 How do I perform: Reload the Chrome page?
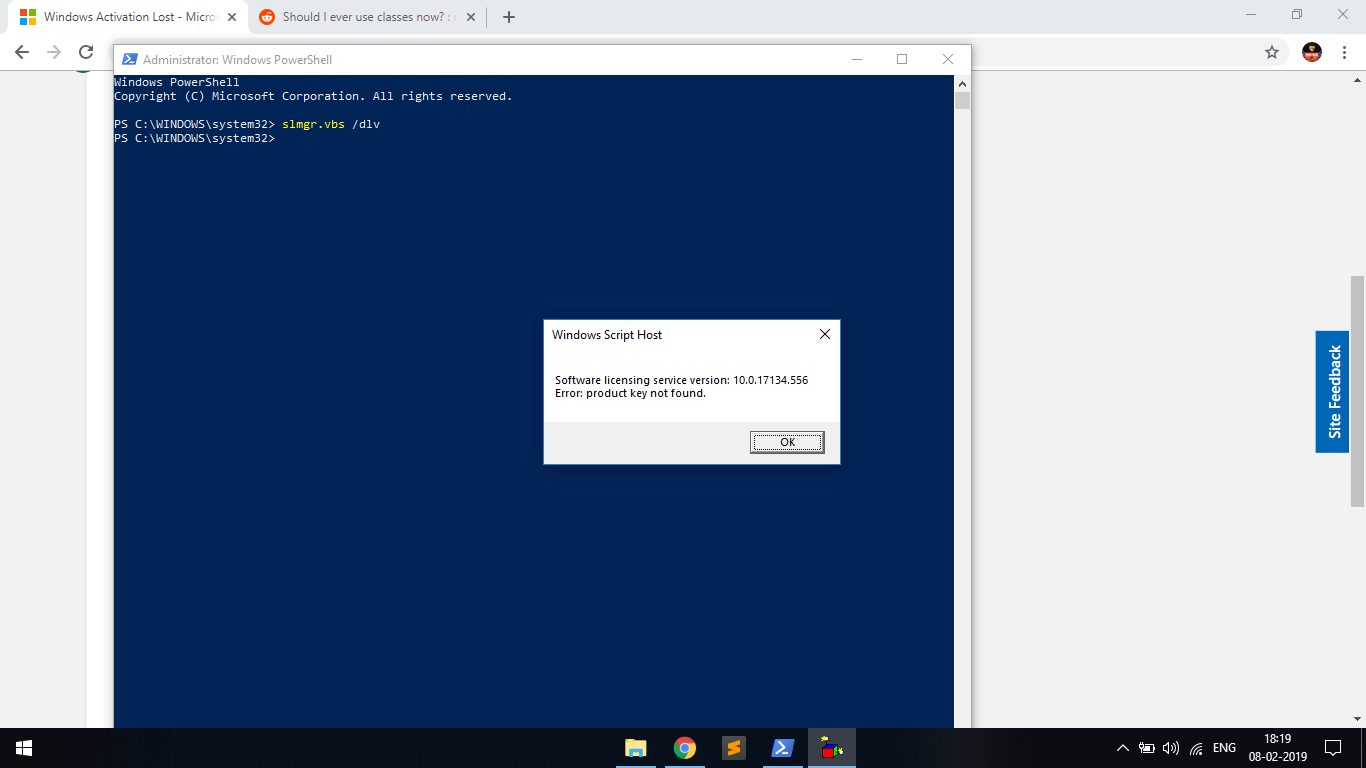(86, 52)
